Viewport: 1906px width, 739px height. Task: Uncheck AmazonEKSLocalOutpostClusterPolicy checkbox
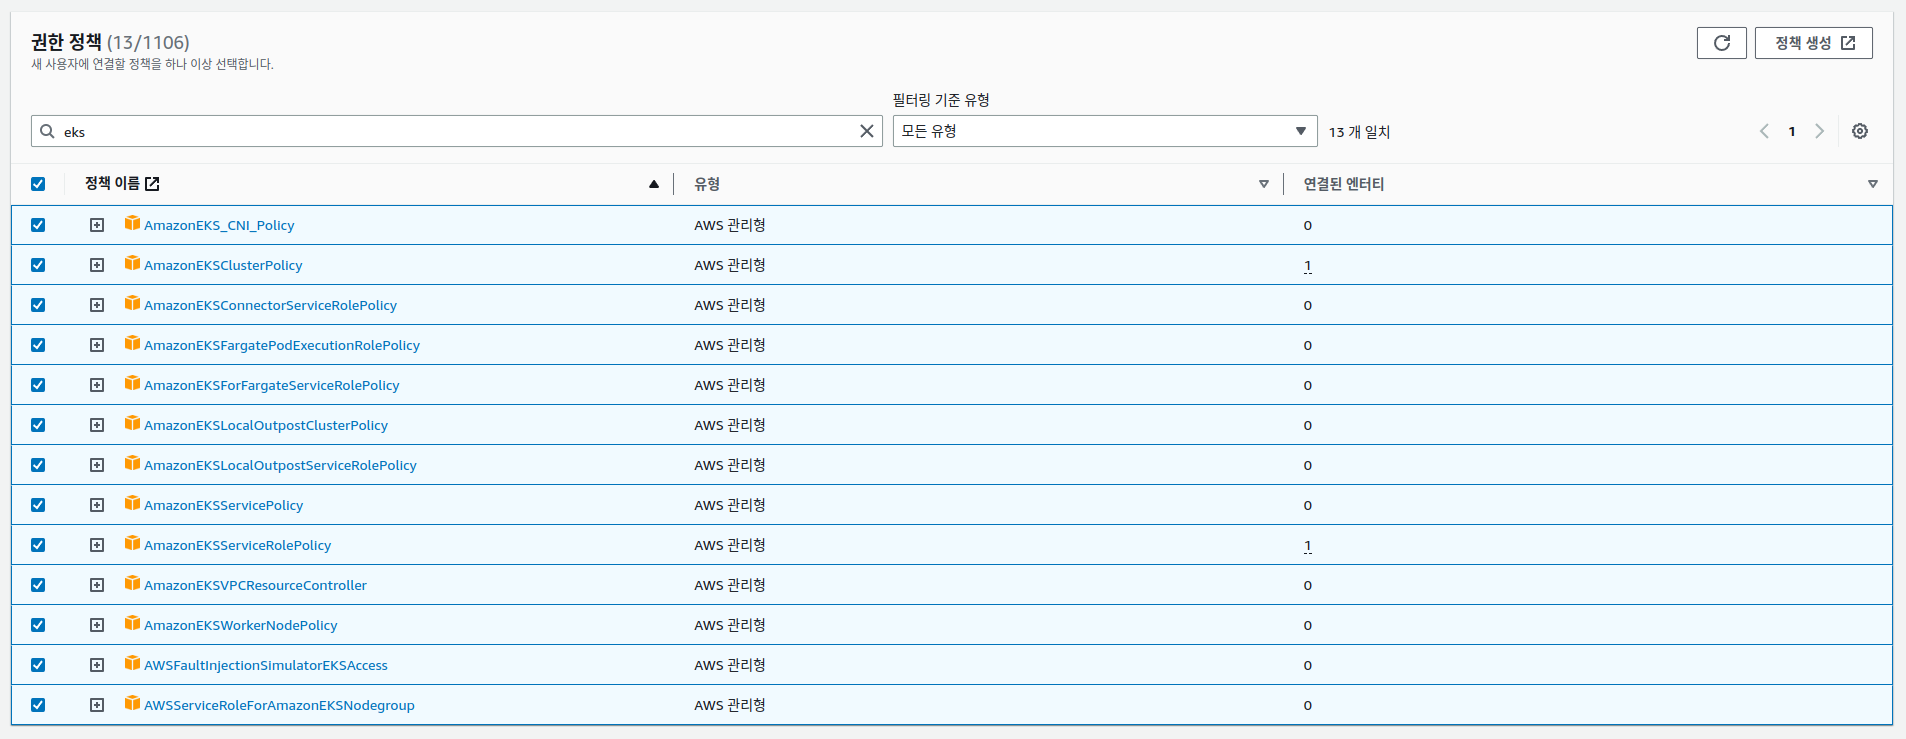pos(38,425)
